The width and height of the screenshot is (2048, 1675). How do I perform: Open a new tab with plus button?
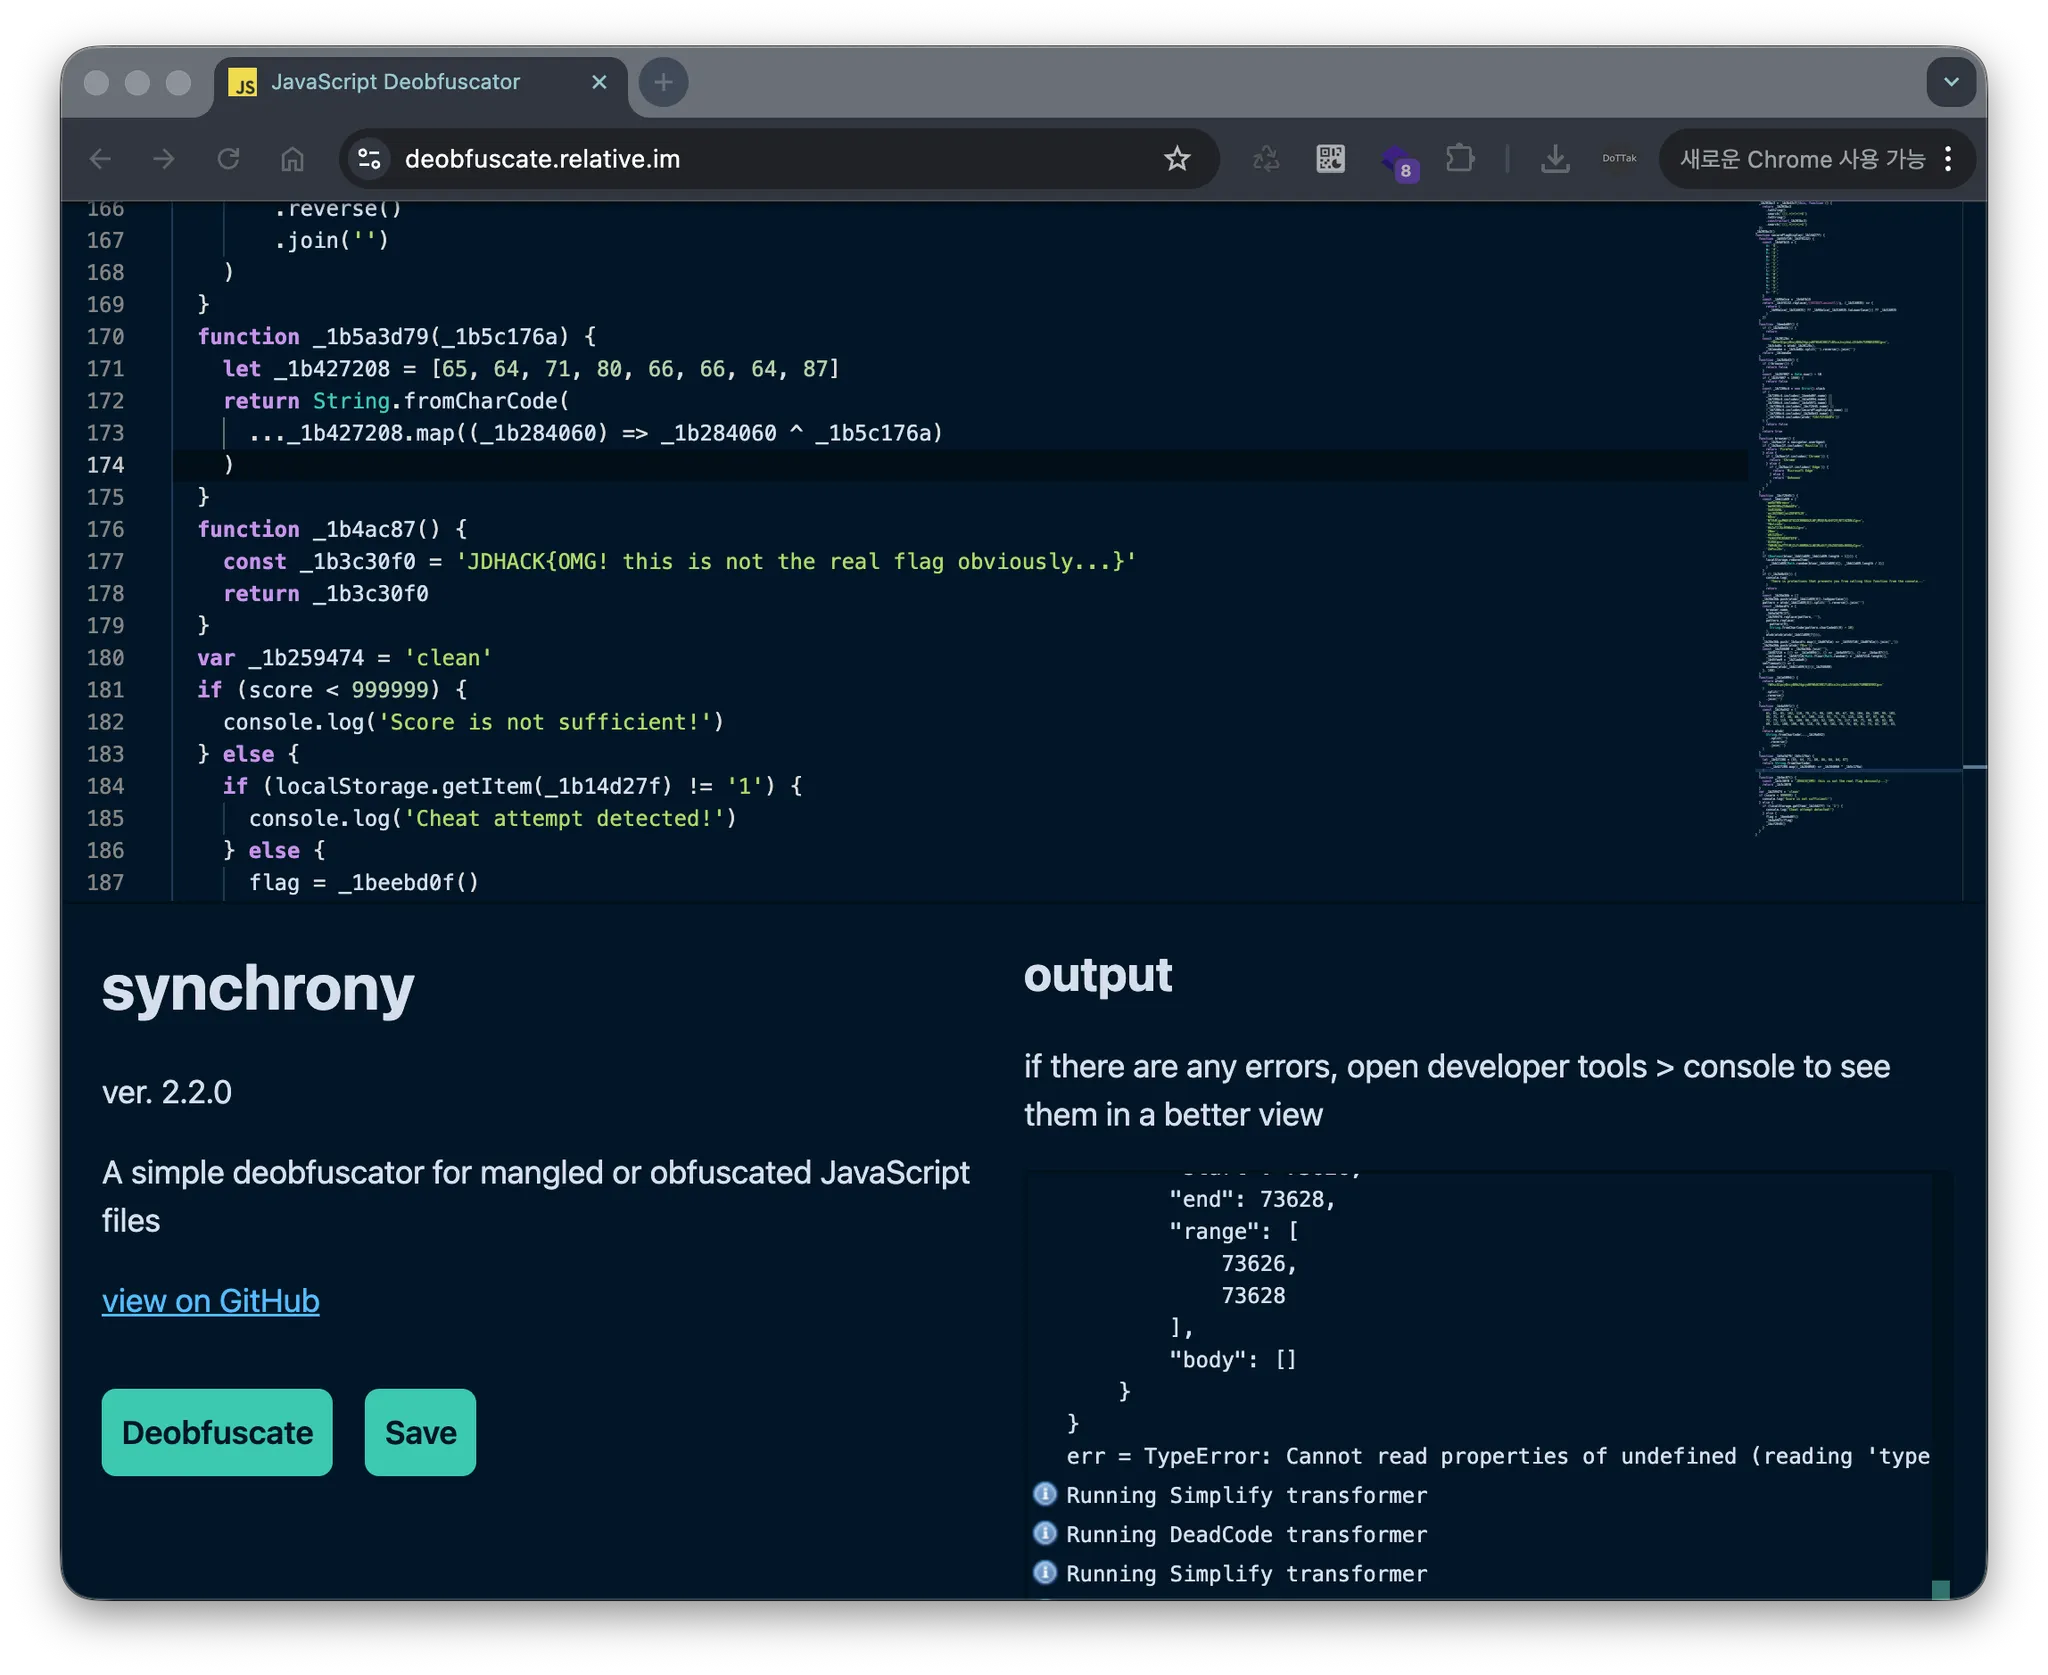click(x=663, y=82)
